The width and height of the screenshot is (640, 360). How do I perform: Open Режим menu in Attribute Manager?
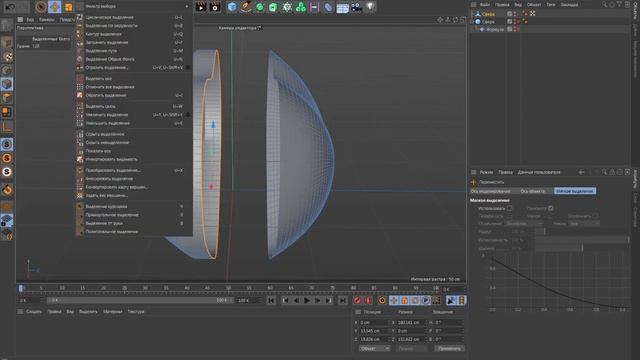486,172
